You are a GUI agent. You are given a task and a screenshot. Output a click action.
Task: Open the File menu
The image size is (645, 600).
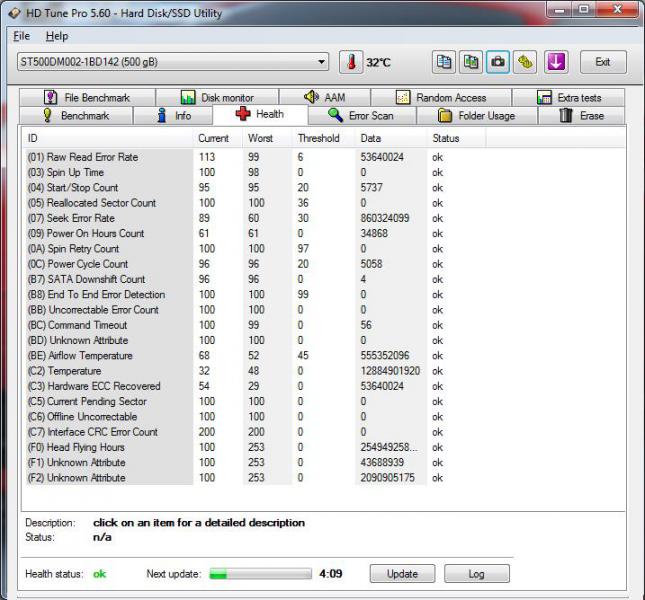[x=21, y=36]
